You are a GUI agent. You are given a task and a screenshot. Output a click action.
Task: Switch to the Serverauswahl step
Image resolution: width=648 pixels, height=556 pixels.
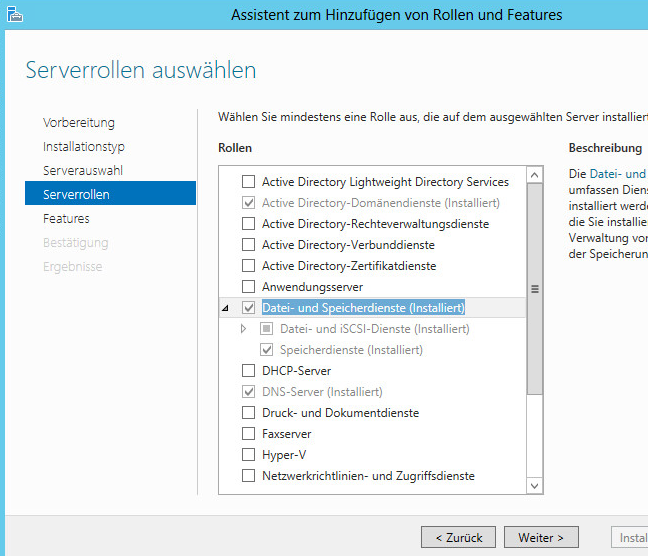pyautogui.click(x=83, y=170)
